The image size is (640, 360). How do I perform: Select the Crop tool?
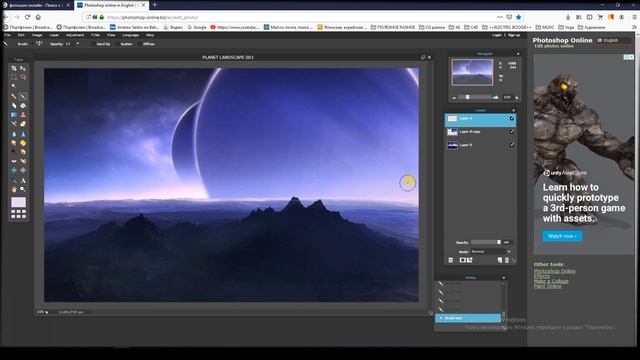click(14, 68)
